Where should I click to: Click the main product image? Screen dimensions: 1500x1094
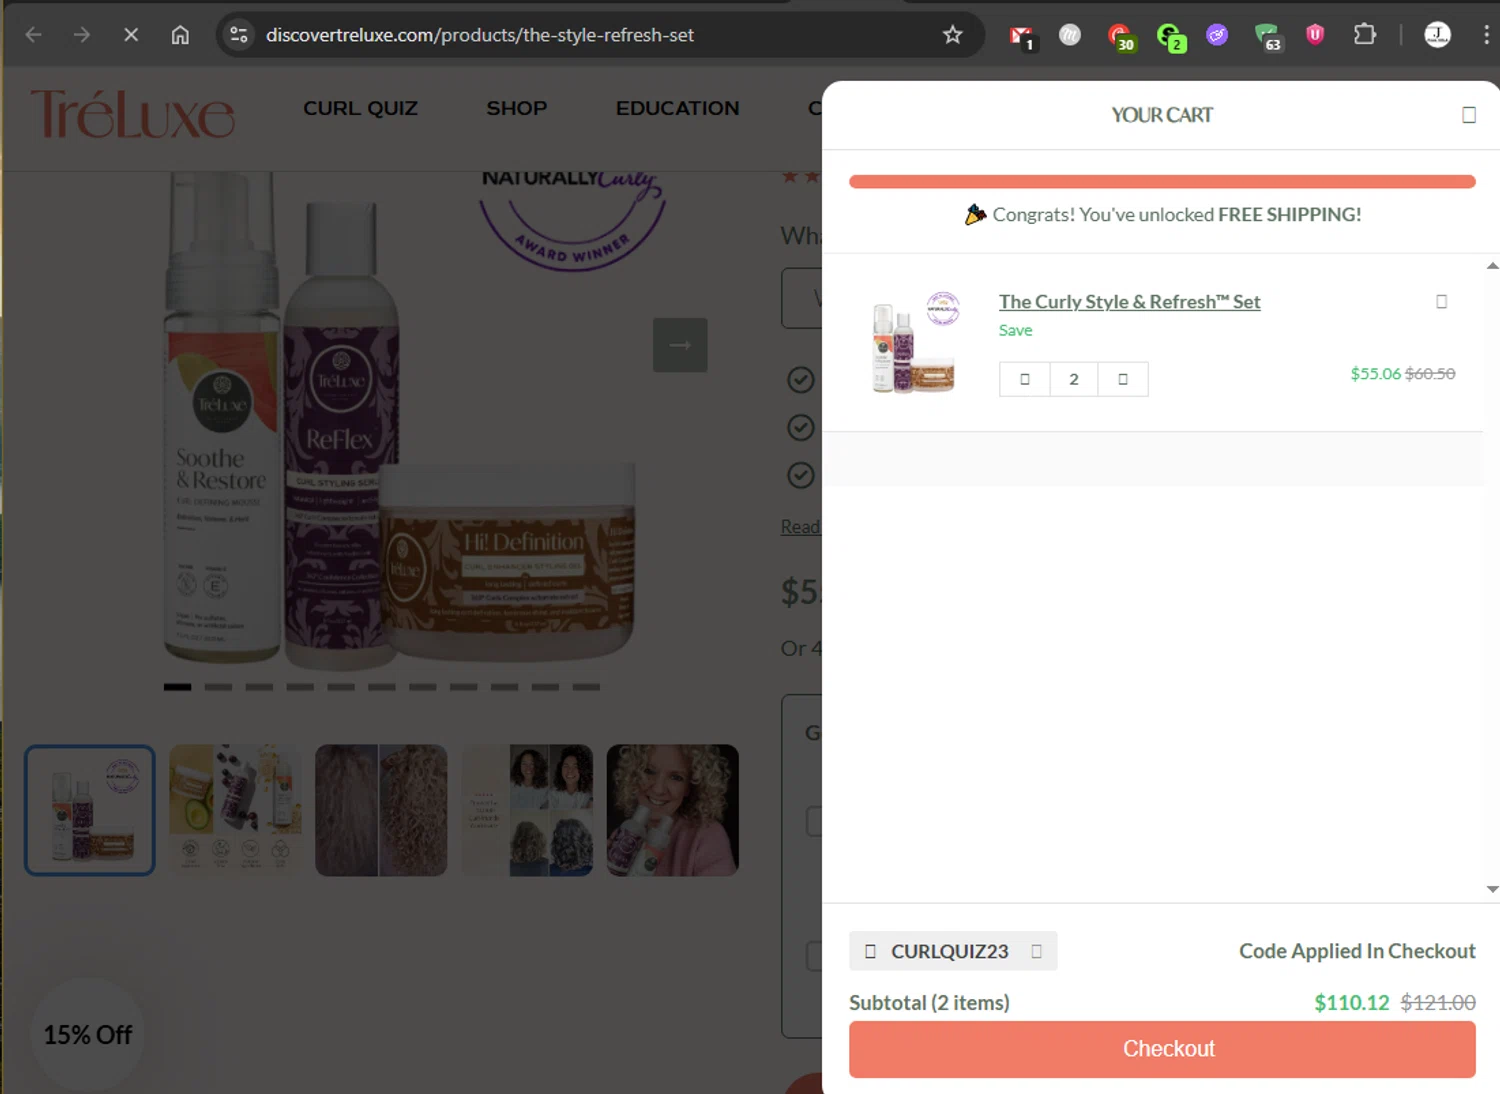coord(400,420)
